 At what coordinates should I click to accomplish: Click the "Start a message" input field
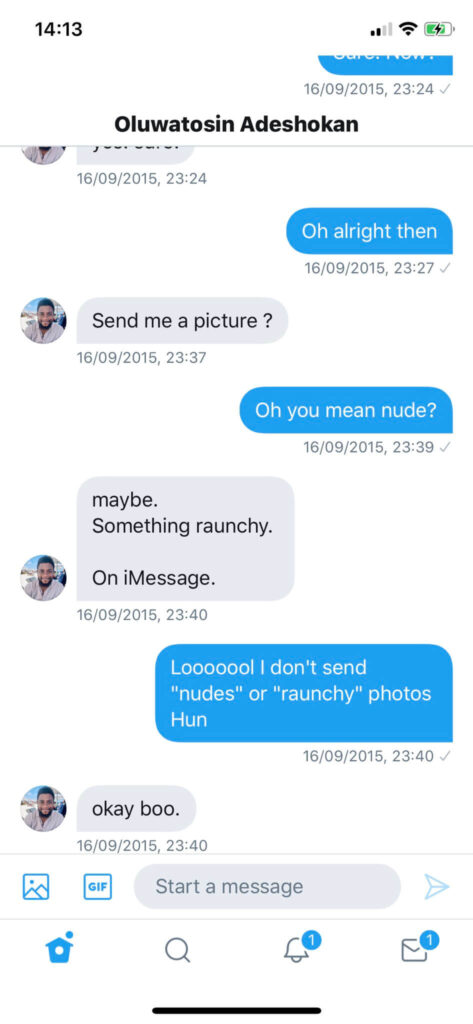tap(267, 886)
